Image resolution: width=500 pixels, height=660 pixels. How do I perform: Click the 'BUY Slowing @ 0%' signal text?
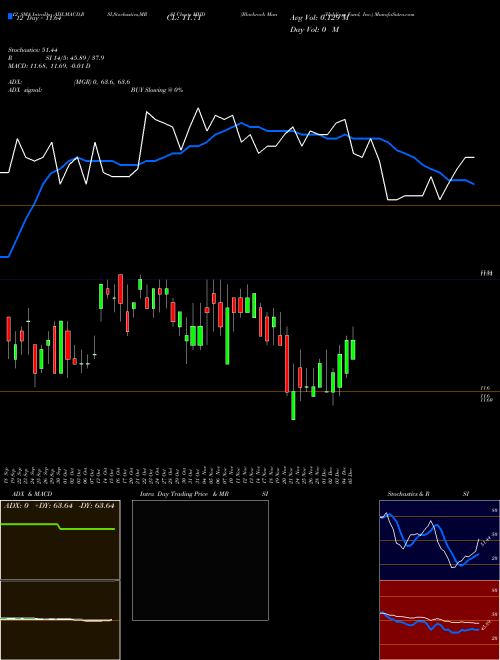click(x=157, y=90)
